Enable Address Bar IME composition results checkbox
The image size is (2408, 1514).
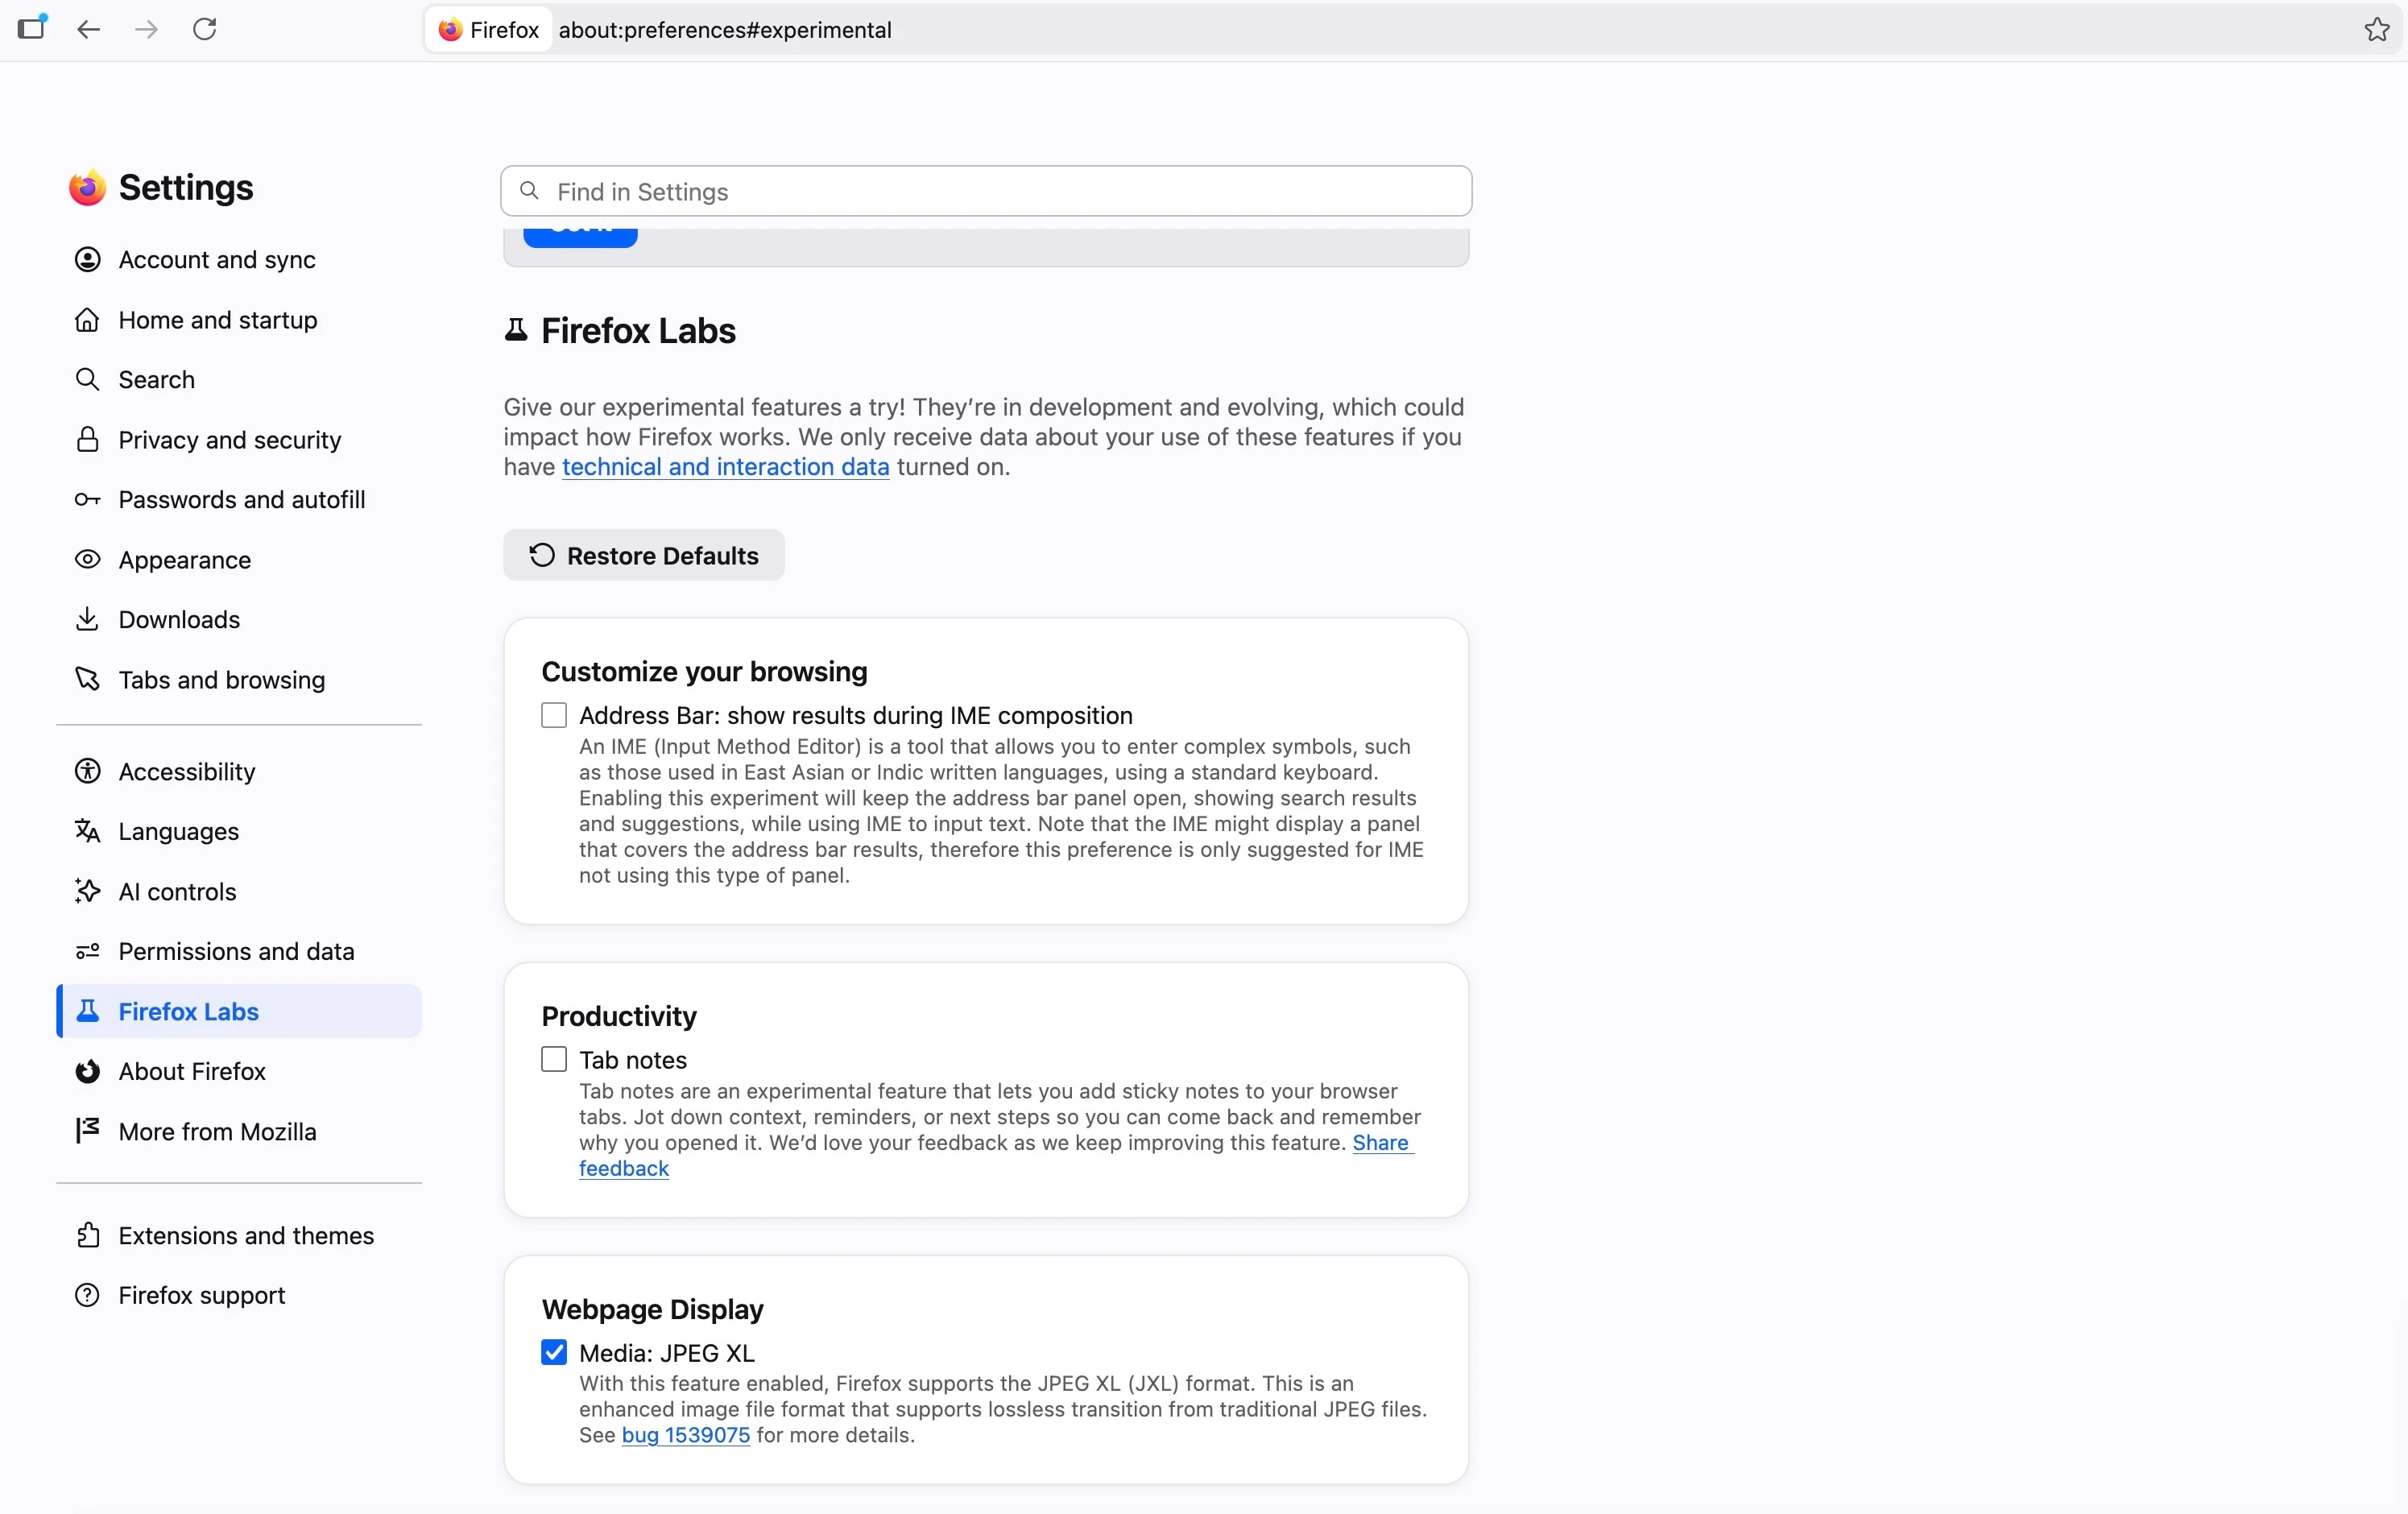554,716
